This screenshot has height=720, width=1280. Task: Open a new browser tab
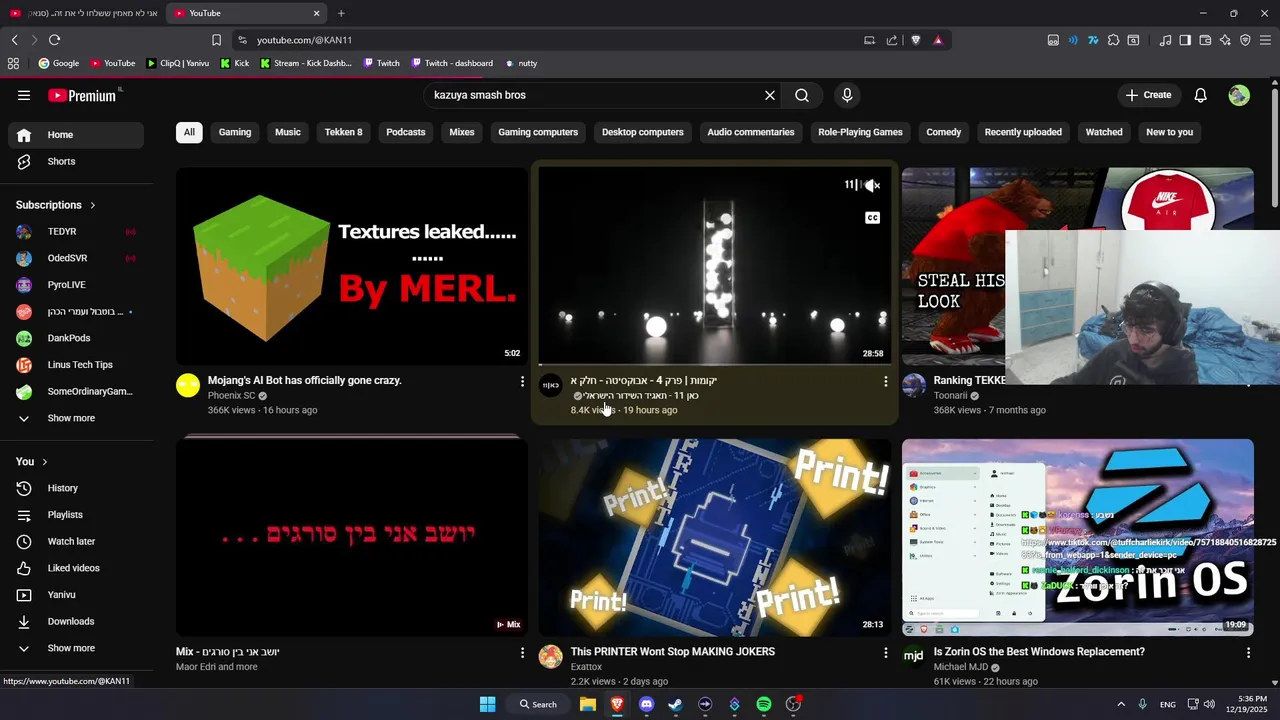pyautogui.click(x=341, y=13)
